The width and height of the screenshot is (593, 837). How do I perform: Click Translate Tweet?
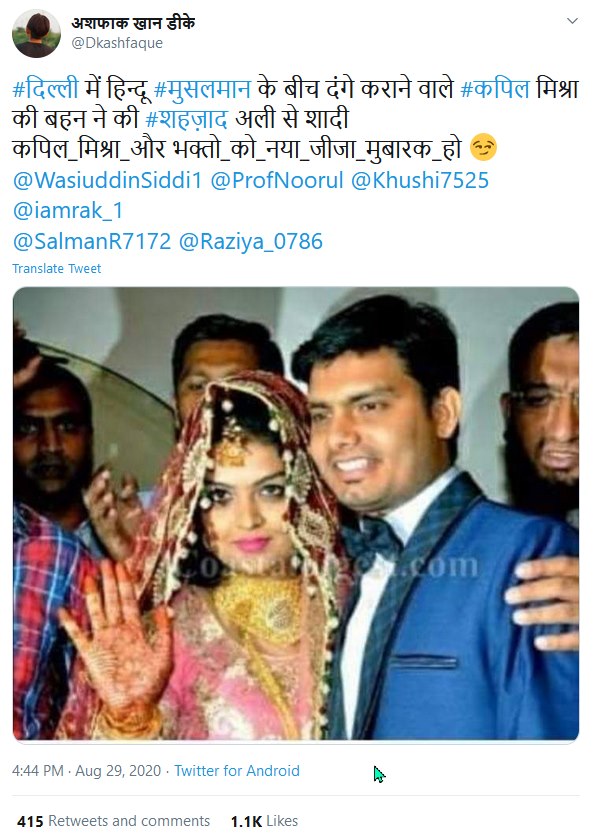pos(57,269)
